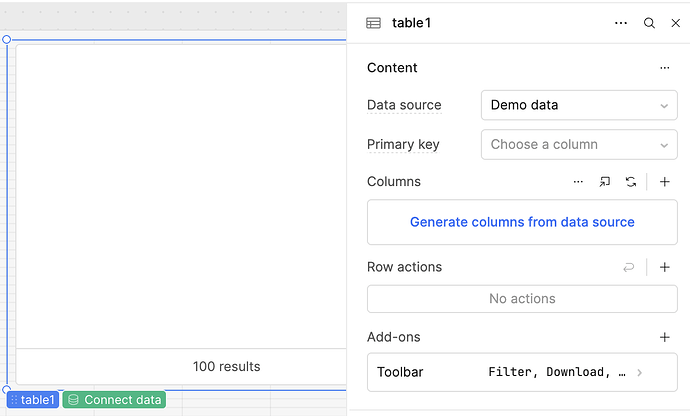The image size is (690, 416).
Task: Click the Row actions return arrow icon
Action: (x=628, y=267)
